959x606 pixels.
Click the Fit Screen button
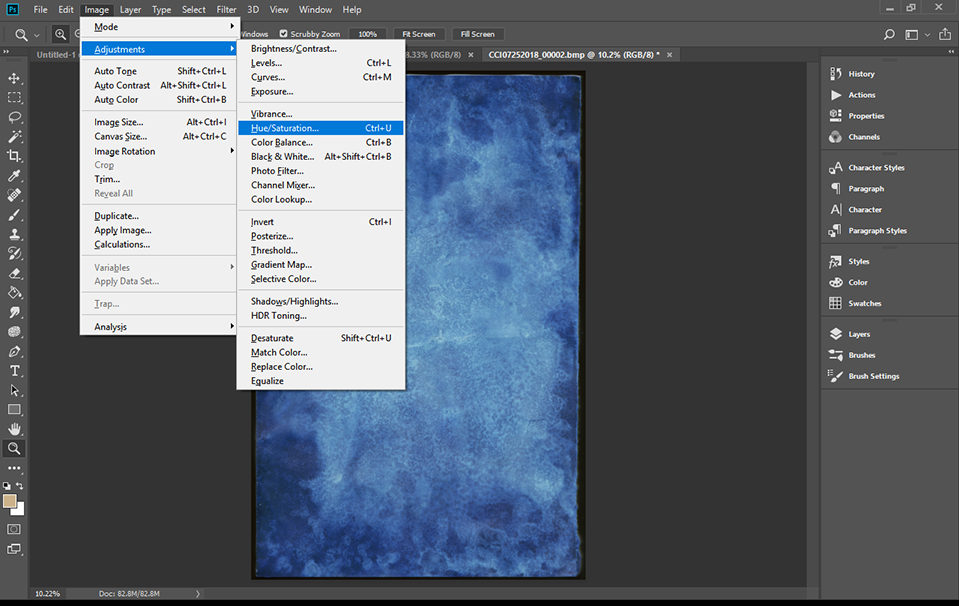click(418, 34)
